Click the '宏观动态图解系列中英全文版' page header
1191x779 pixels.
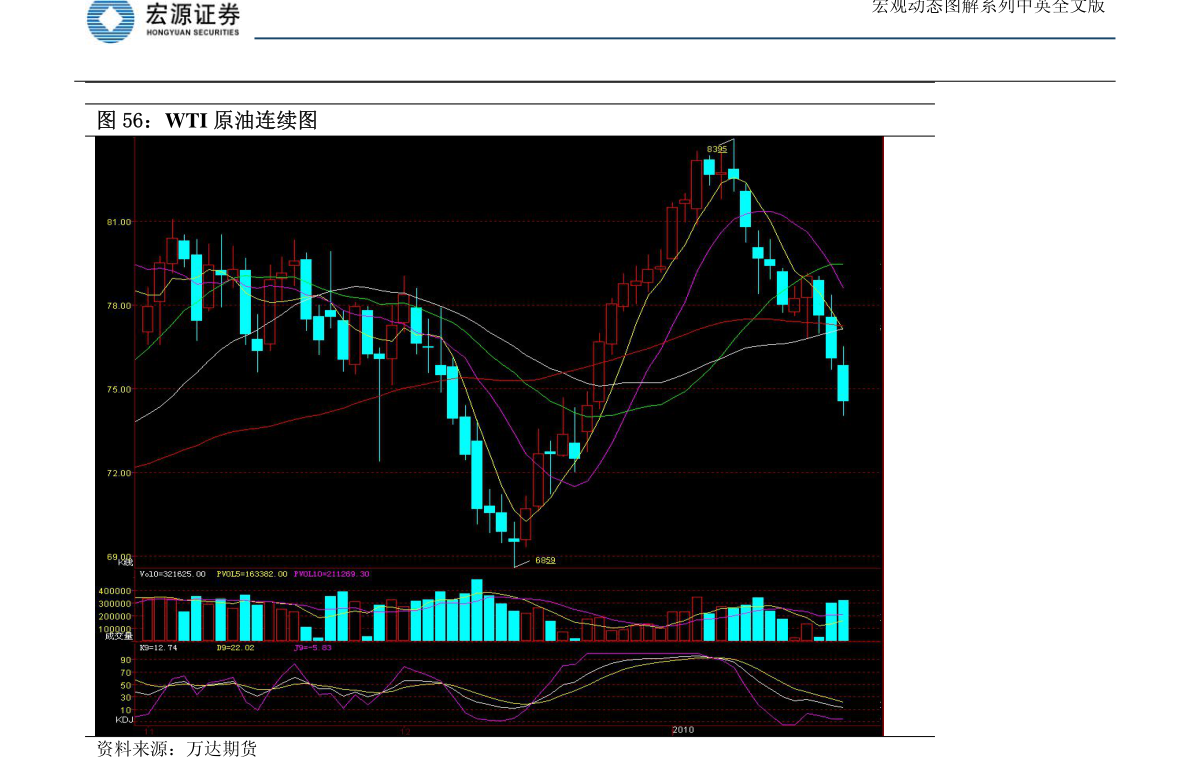click(x=988, y=7)
